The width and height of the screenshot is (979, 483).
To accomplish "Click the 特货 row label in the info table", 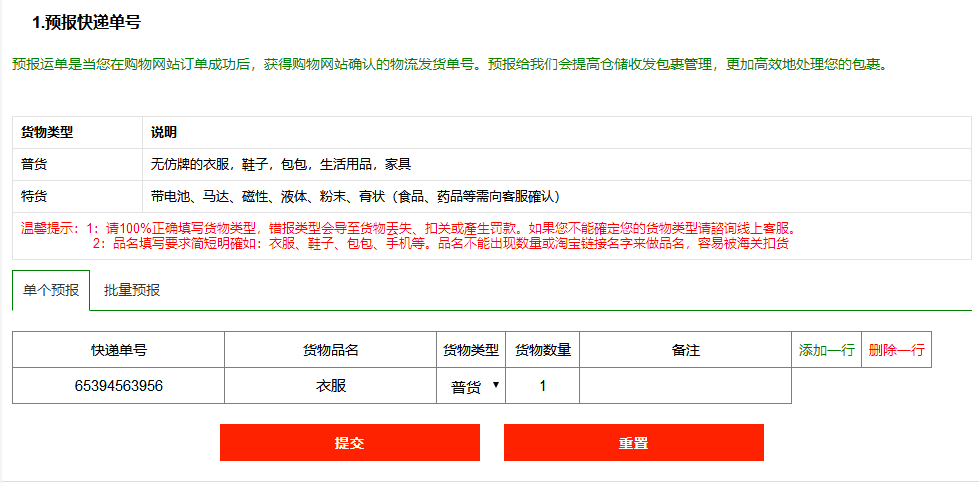I will click(35, 196).
